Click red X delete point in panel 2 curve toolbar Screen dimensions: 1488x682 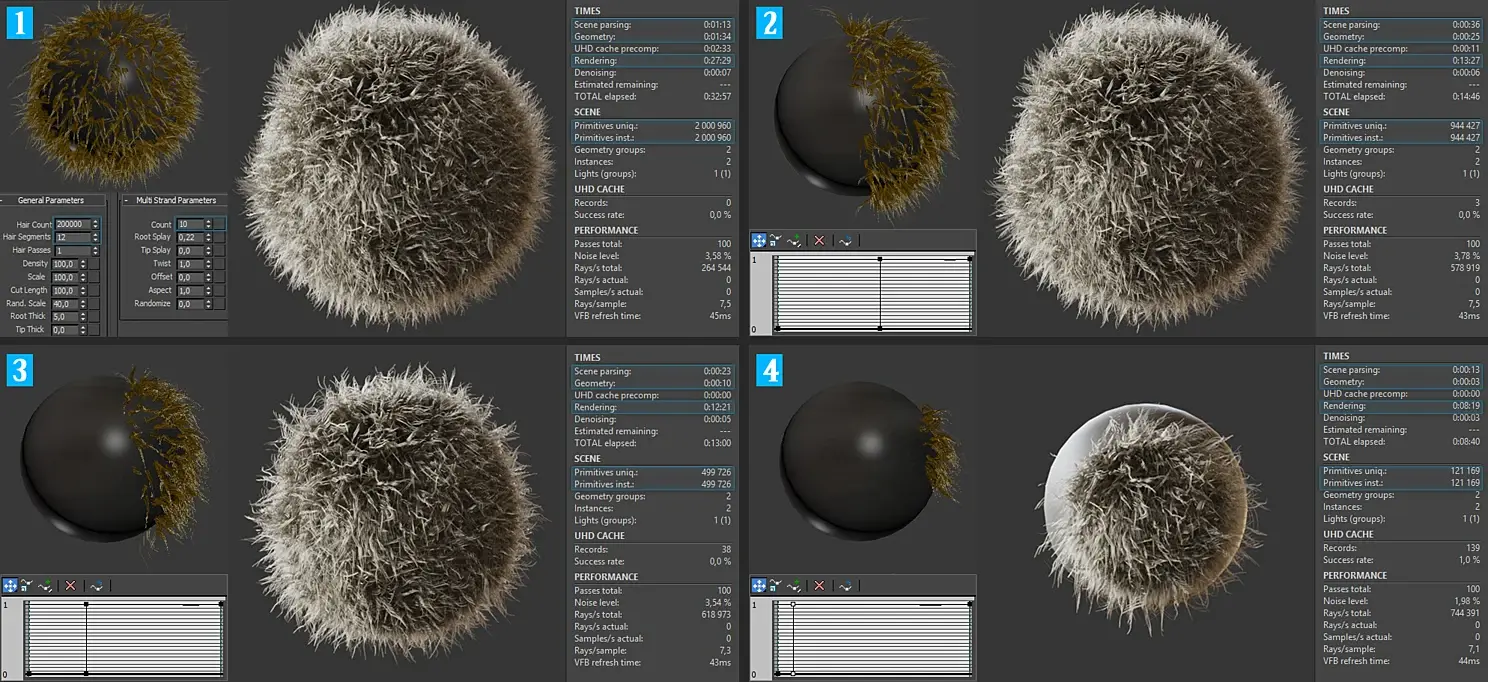pyautogui.click(x=819, y=241)
